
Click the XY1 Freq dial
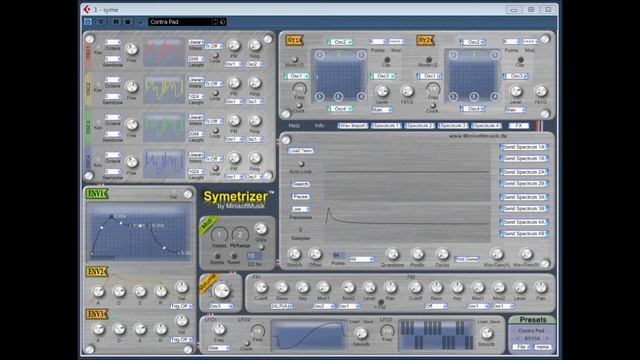[x=299, y=89]
